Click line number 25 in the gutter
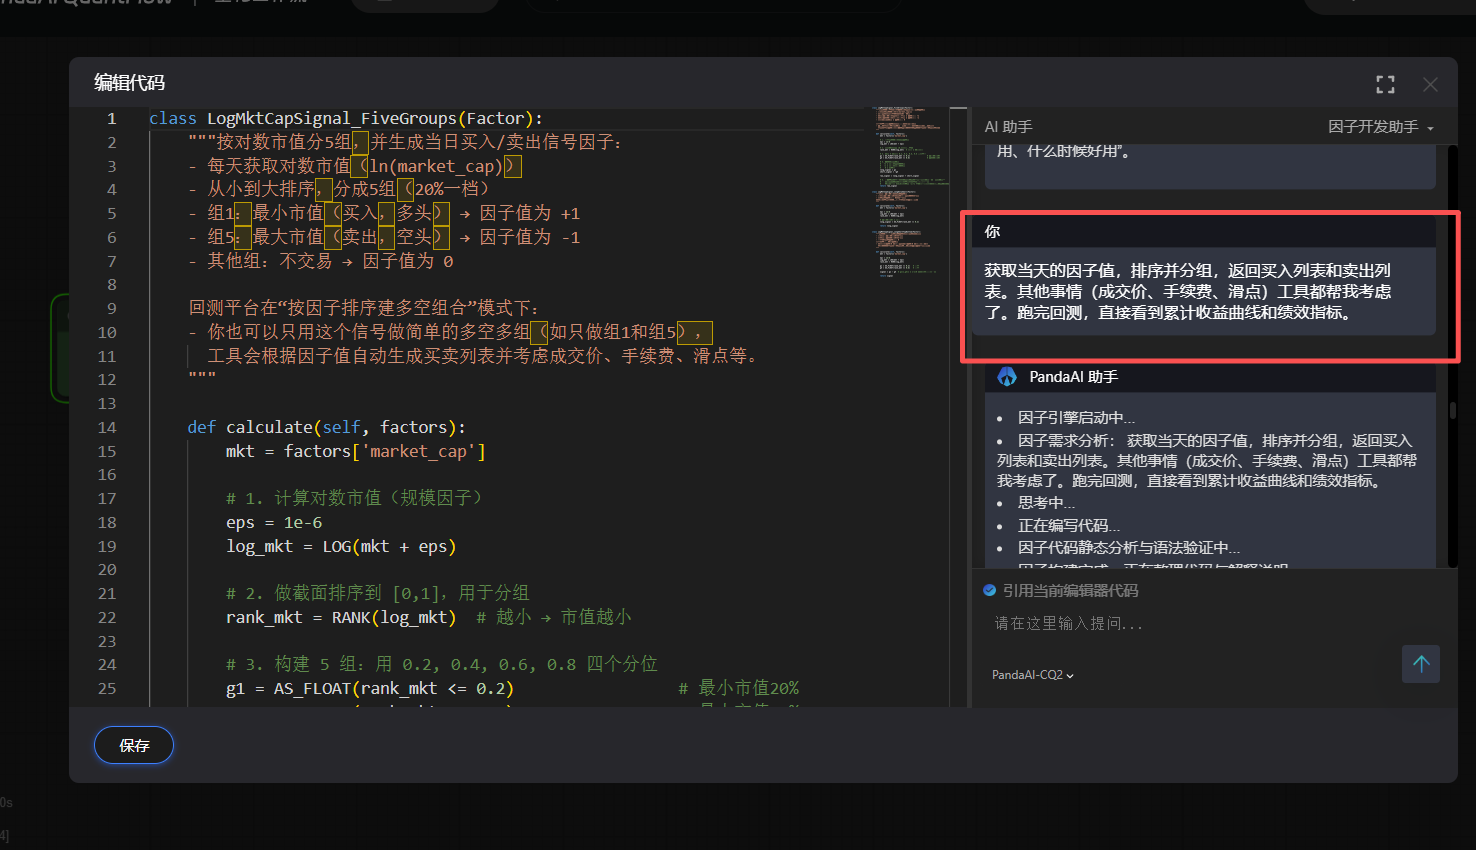1476x850 pixels. pyautogui.click(x=107, y=689)
